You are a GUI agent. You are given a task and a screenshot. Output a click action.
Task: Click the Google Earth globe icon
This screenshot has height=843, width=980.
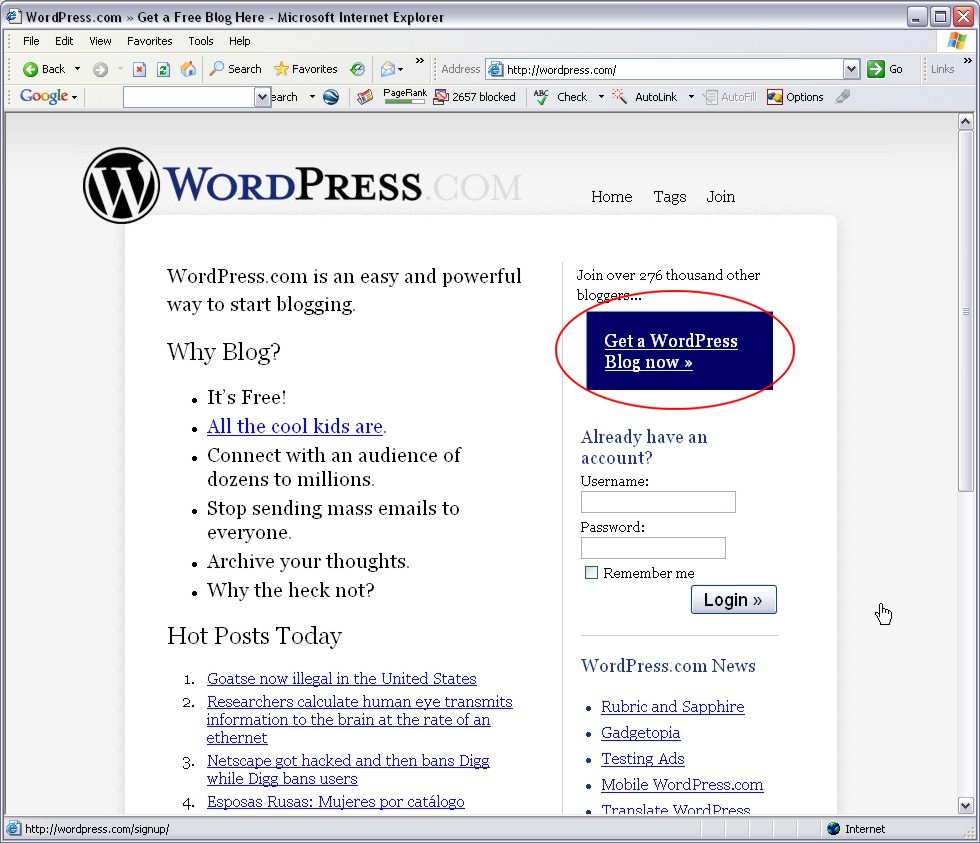[331, 97]
